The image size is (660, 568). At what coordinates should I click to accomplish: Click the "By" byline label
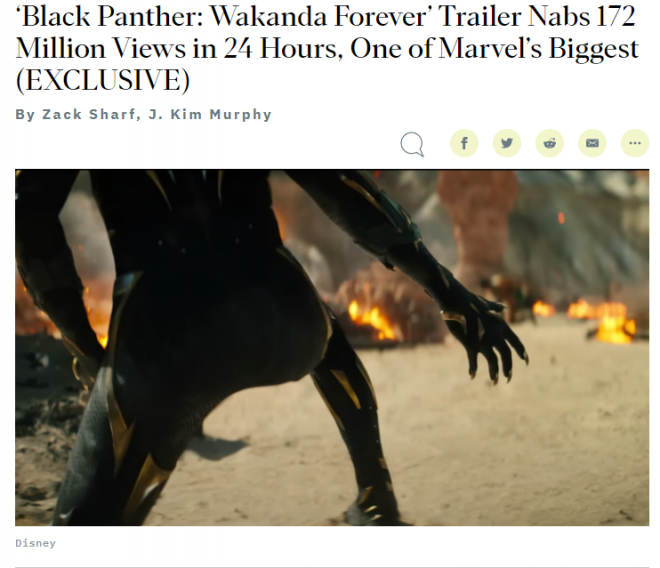tap(25, 115)
